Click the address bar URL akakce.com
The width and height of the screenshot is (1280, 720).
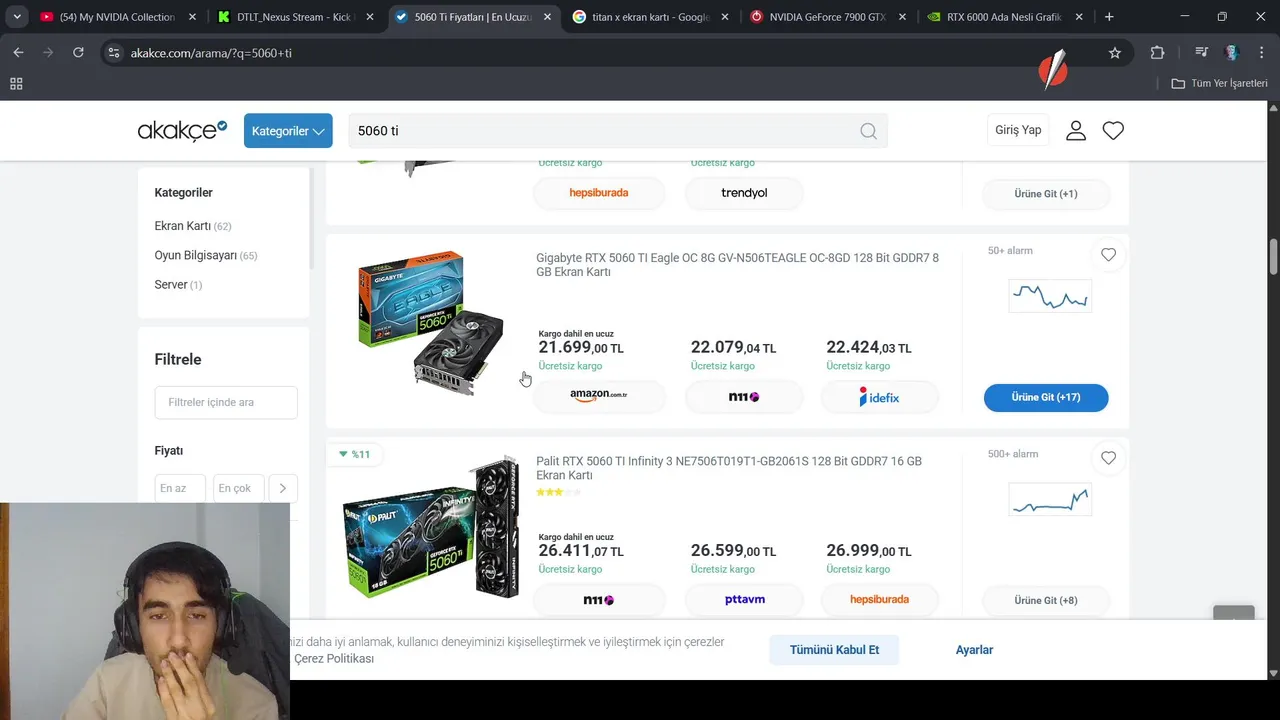point(211,53)
